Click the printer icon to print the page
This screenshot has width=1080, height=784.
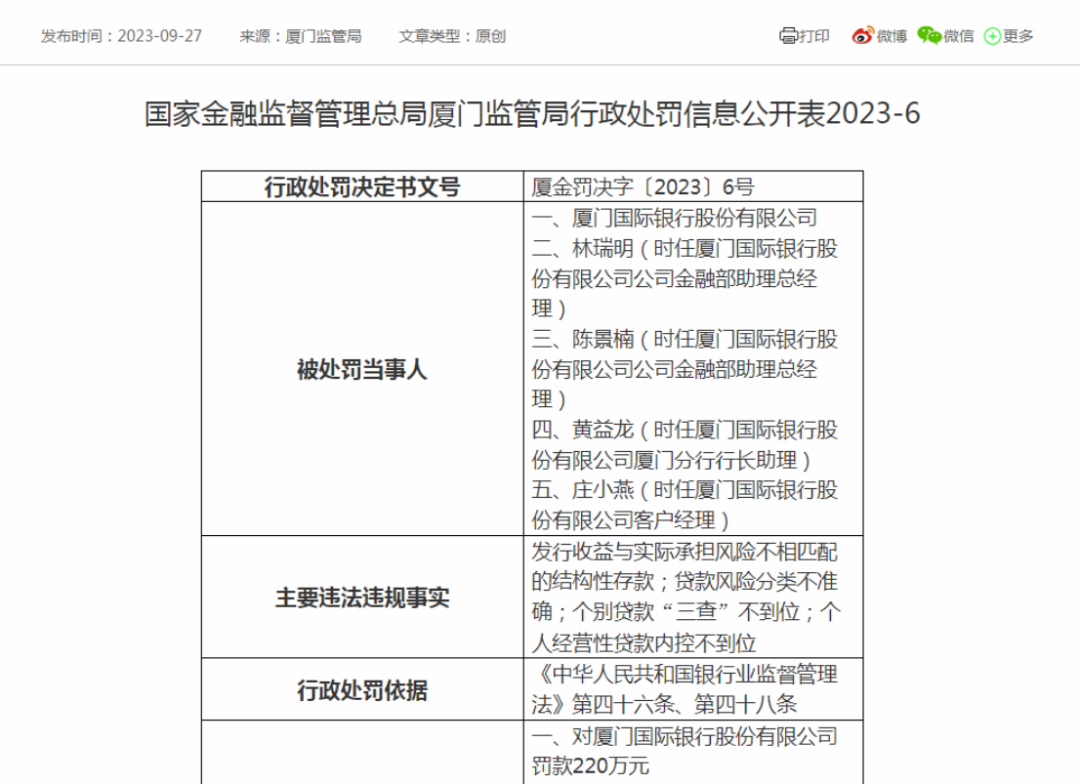tap(788, 36)
